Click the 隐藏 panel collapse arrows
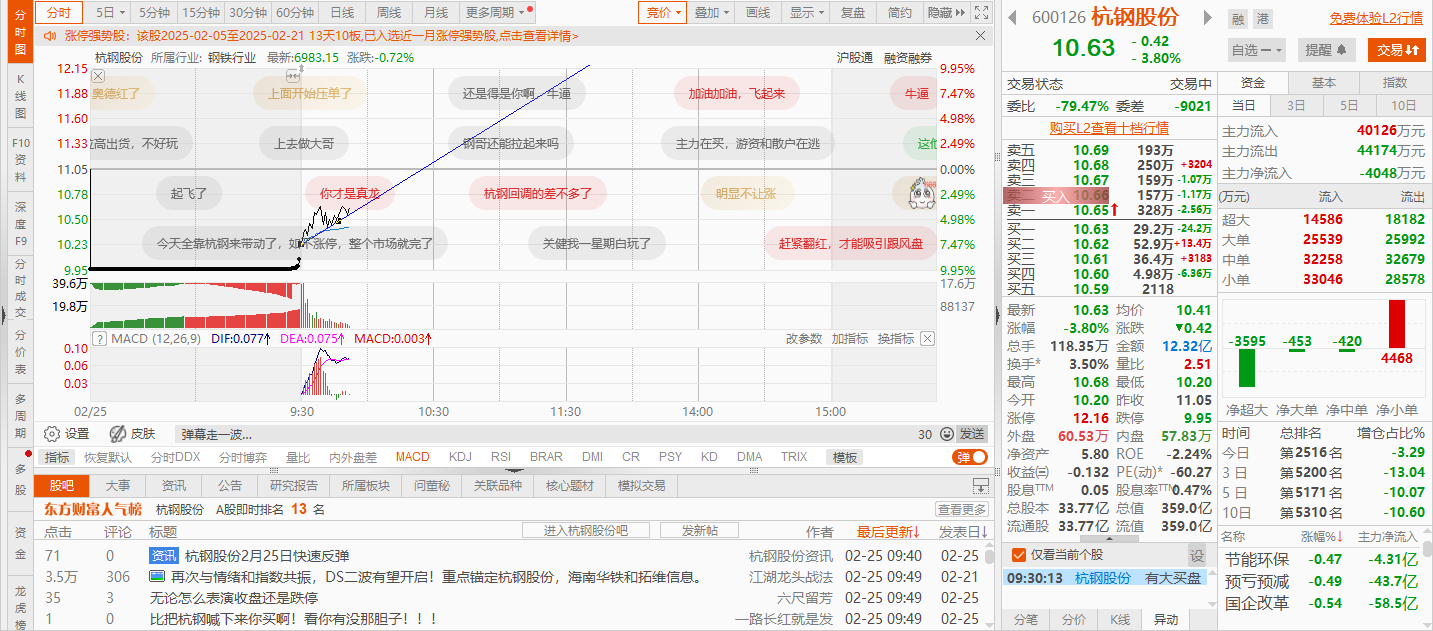This screenshot has height=631, width=1433. [958, 13]
